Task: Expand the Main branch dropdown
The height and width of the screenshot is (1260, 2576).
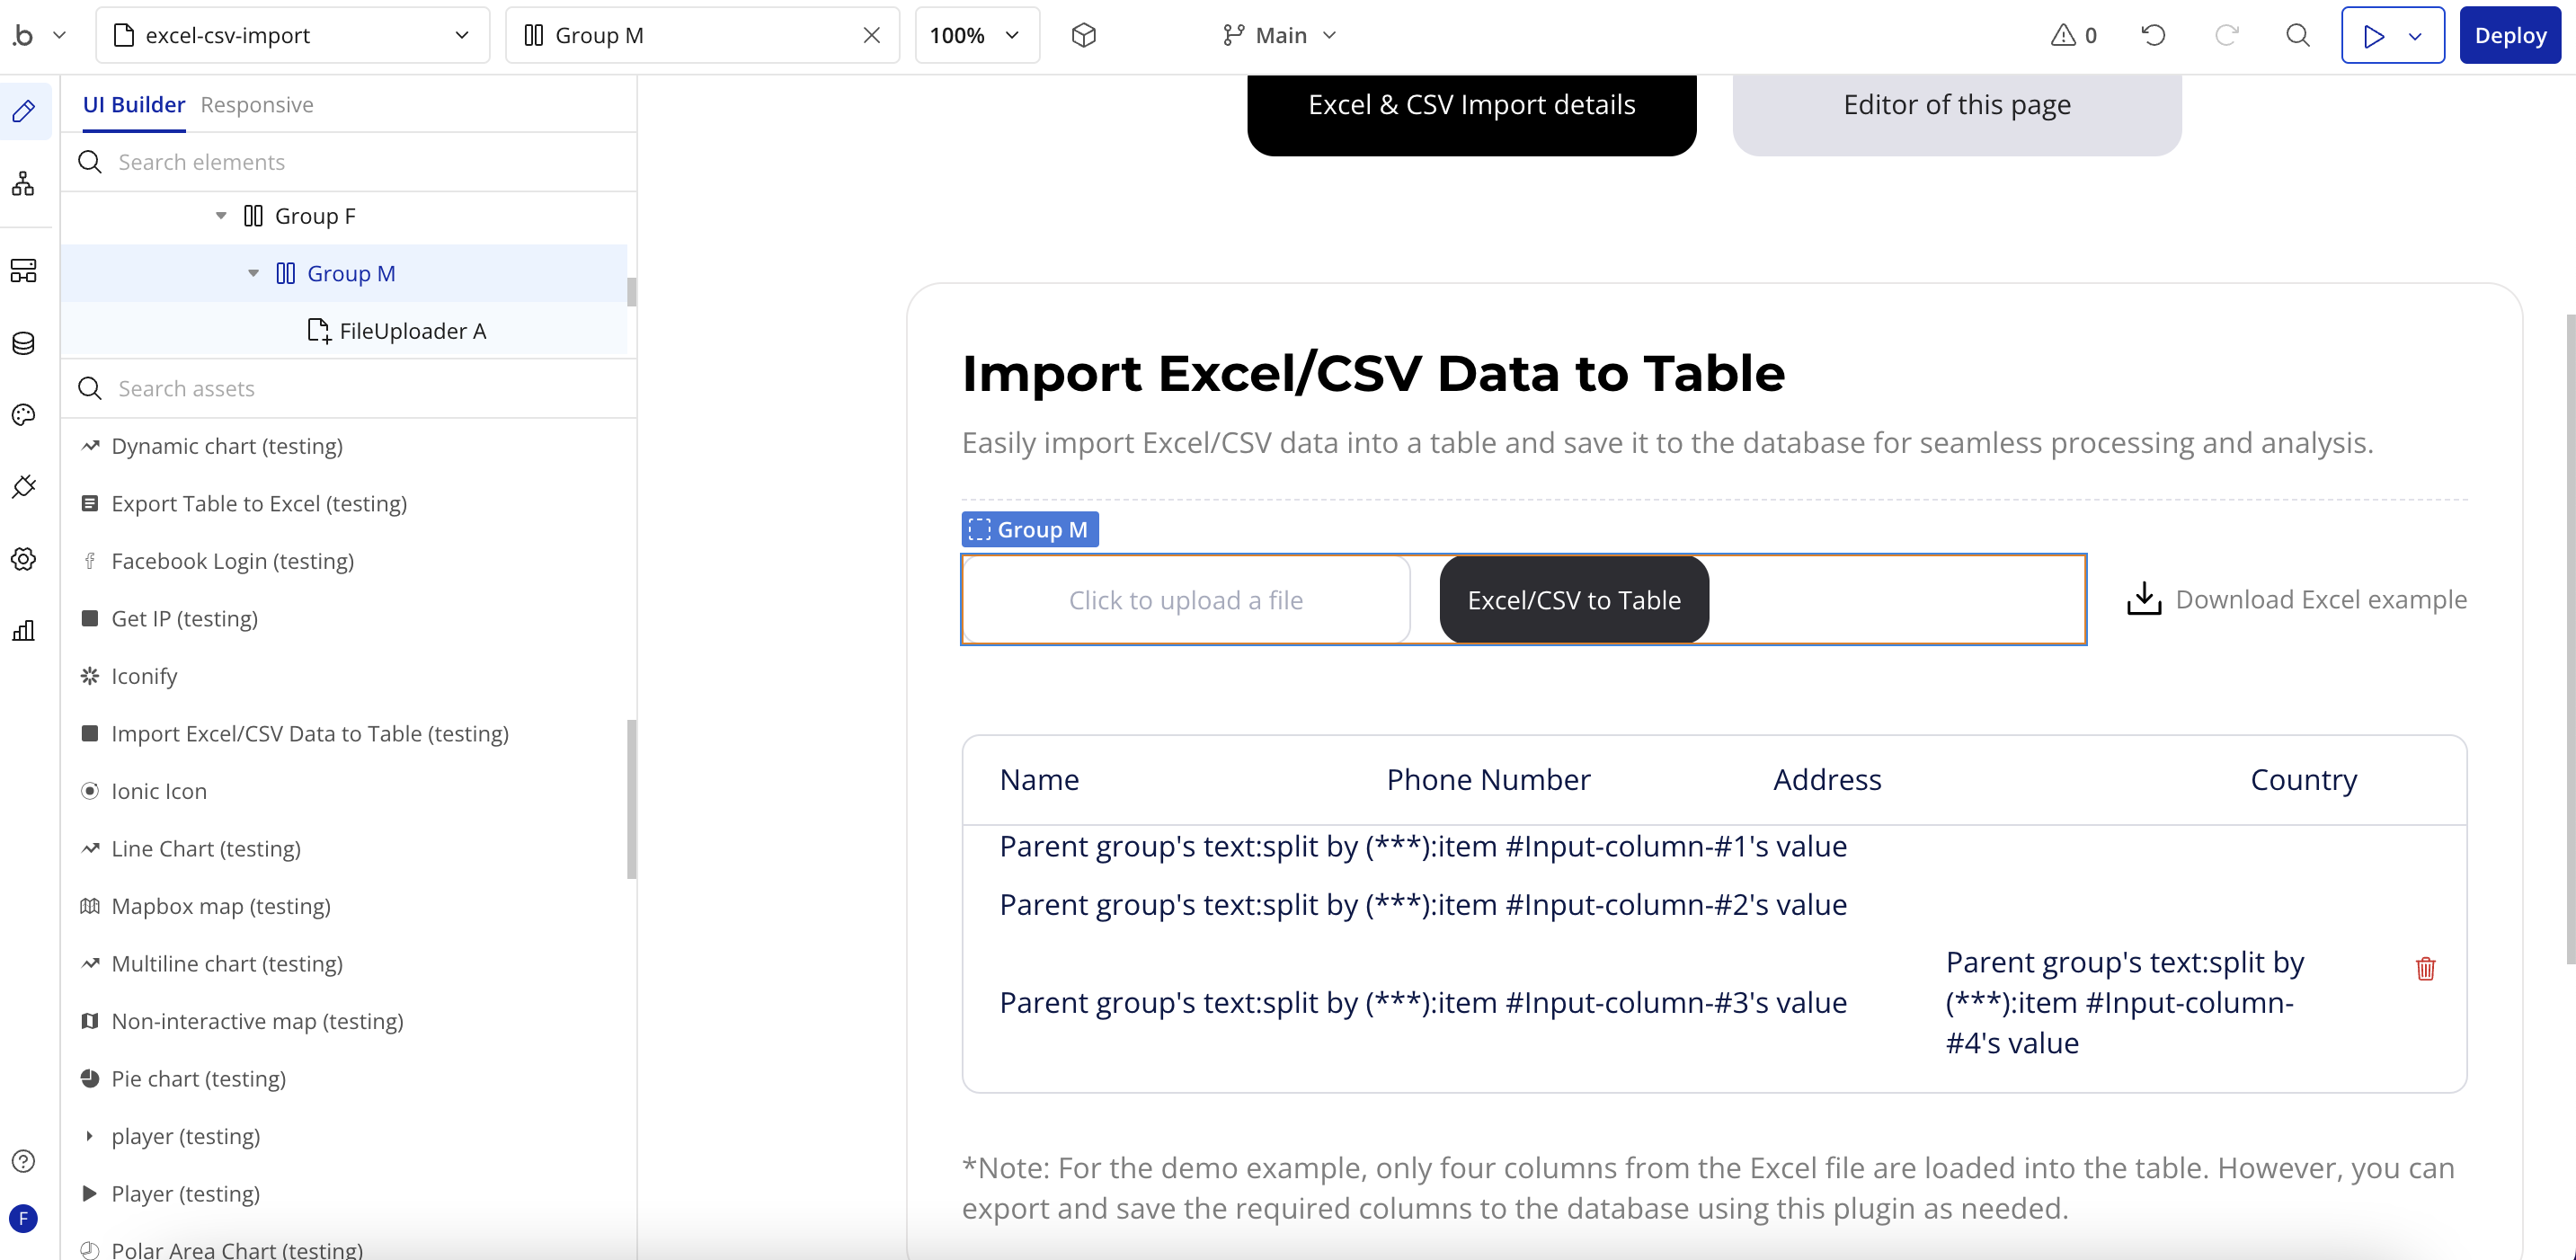Action: [1280, 36]
